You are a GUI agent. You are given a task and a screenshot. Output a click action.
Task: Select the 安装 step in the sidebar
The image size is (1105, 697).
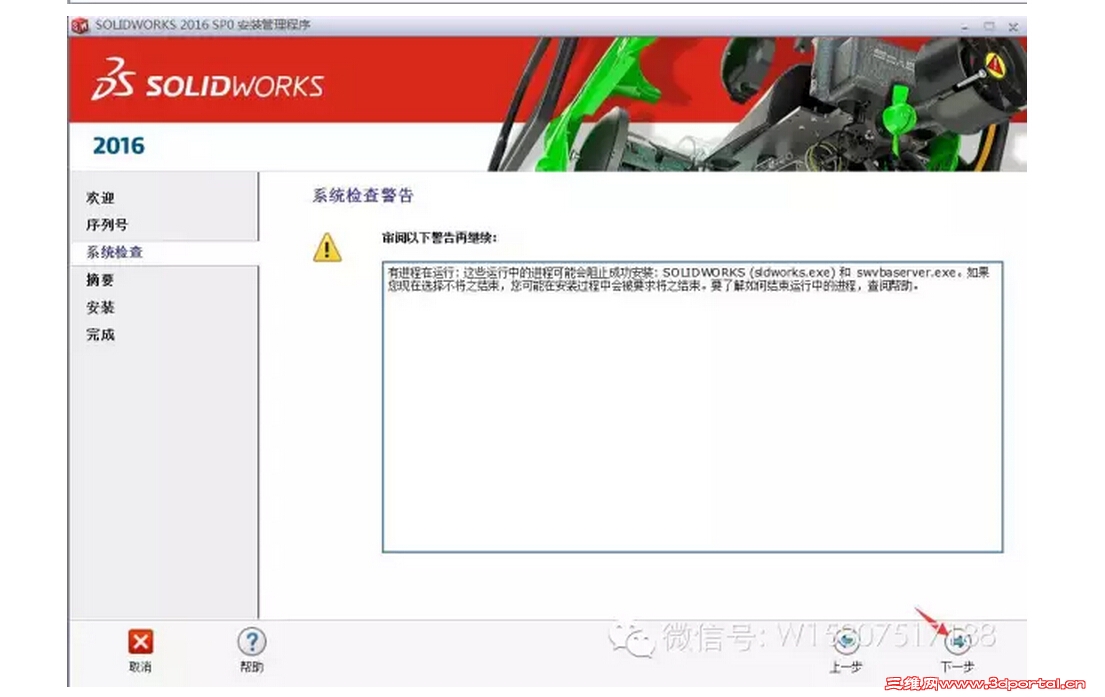point(98,307)
